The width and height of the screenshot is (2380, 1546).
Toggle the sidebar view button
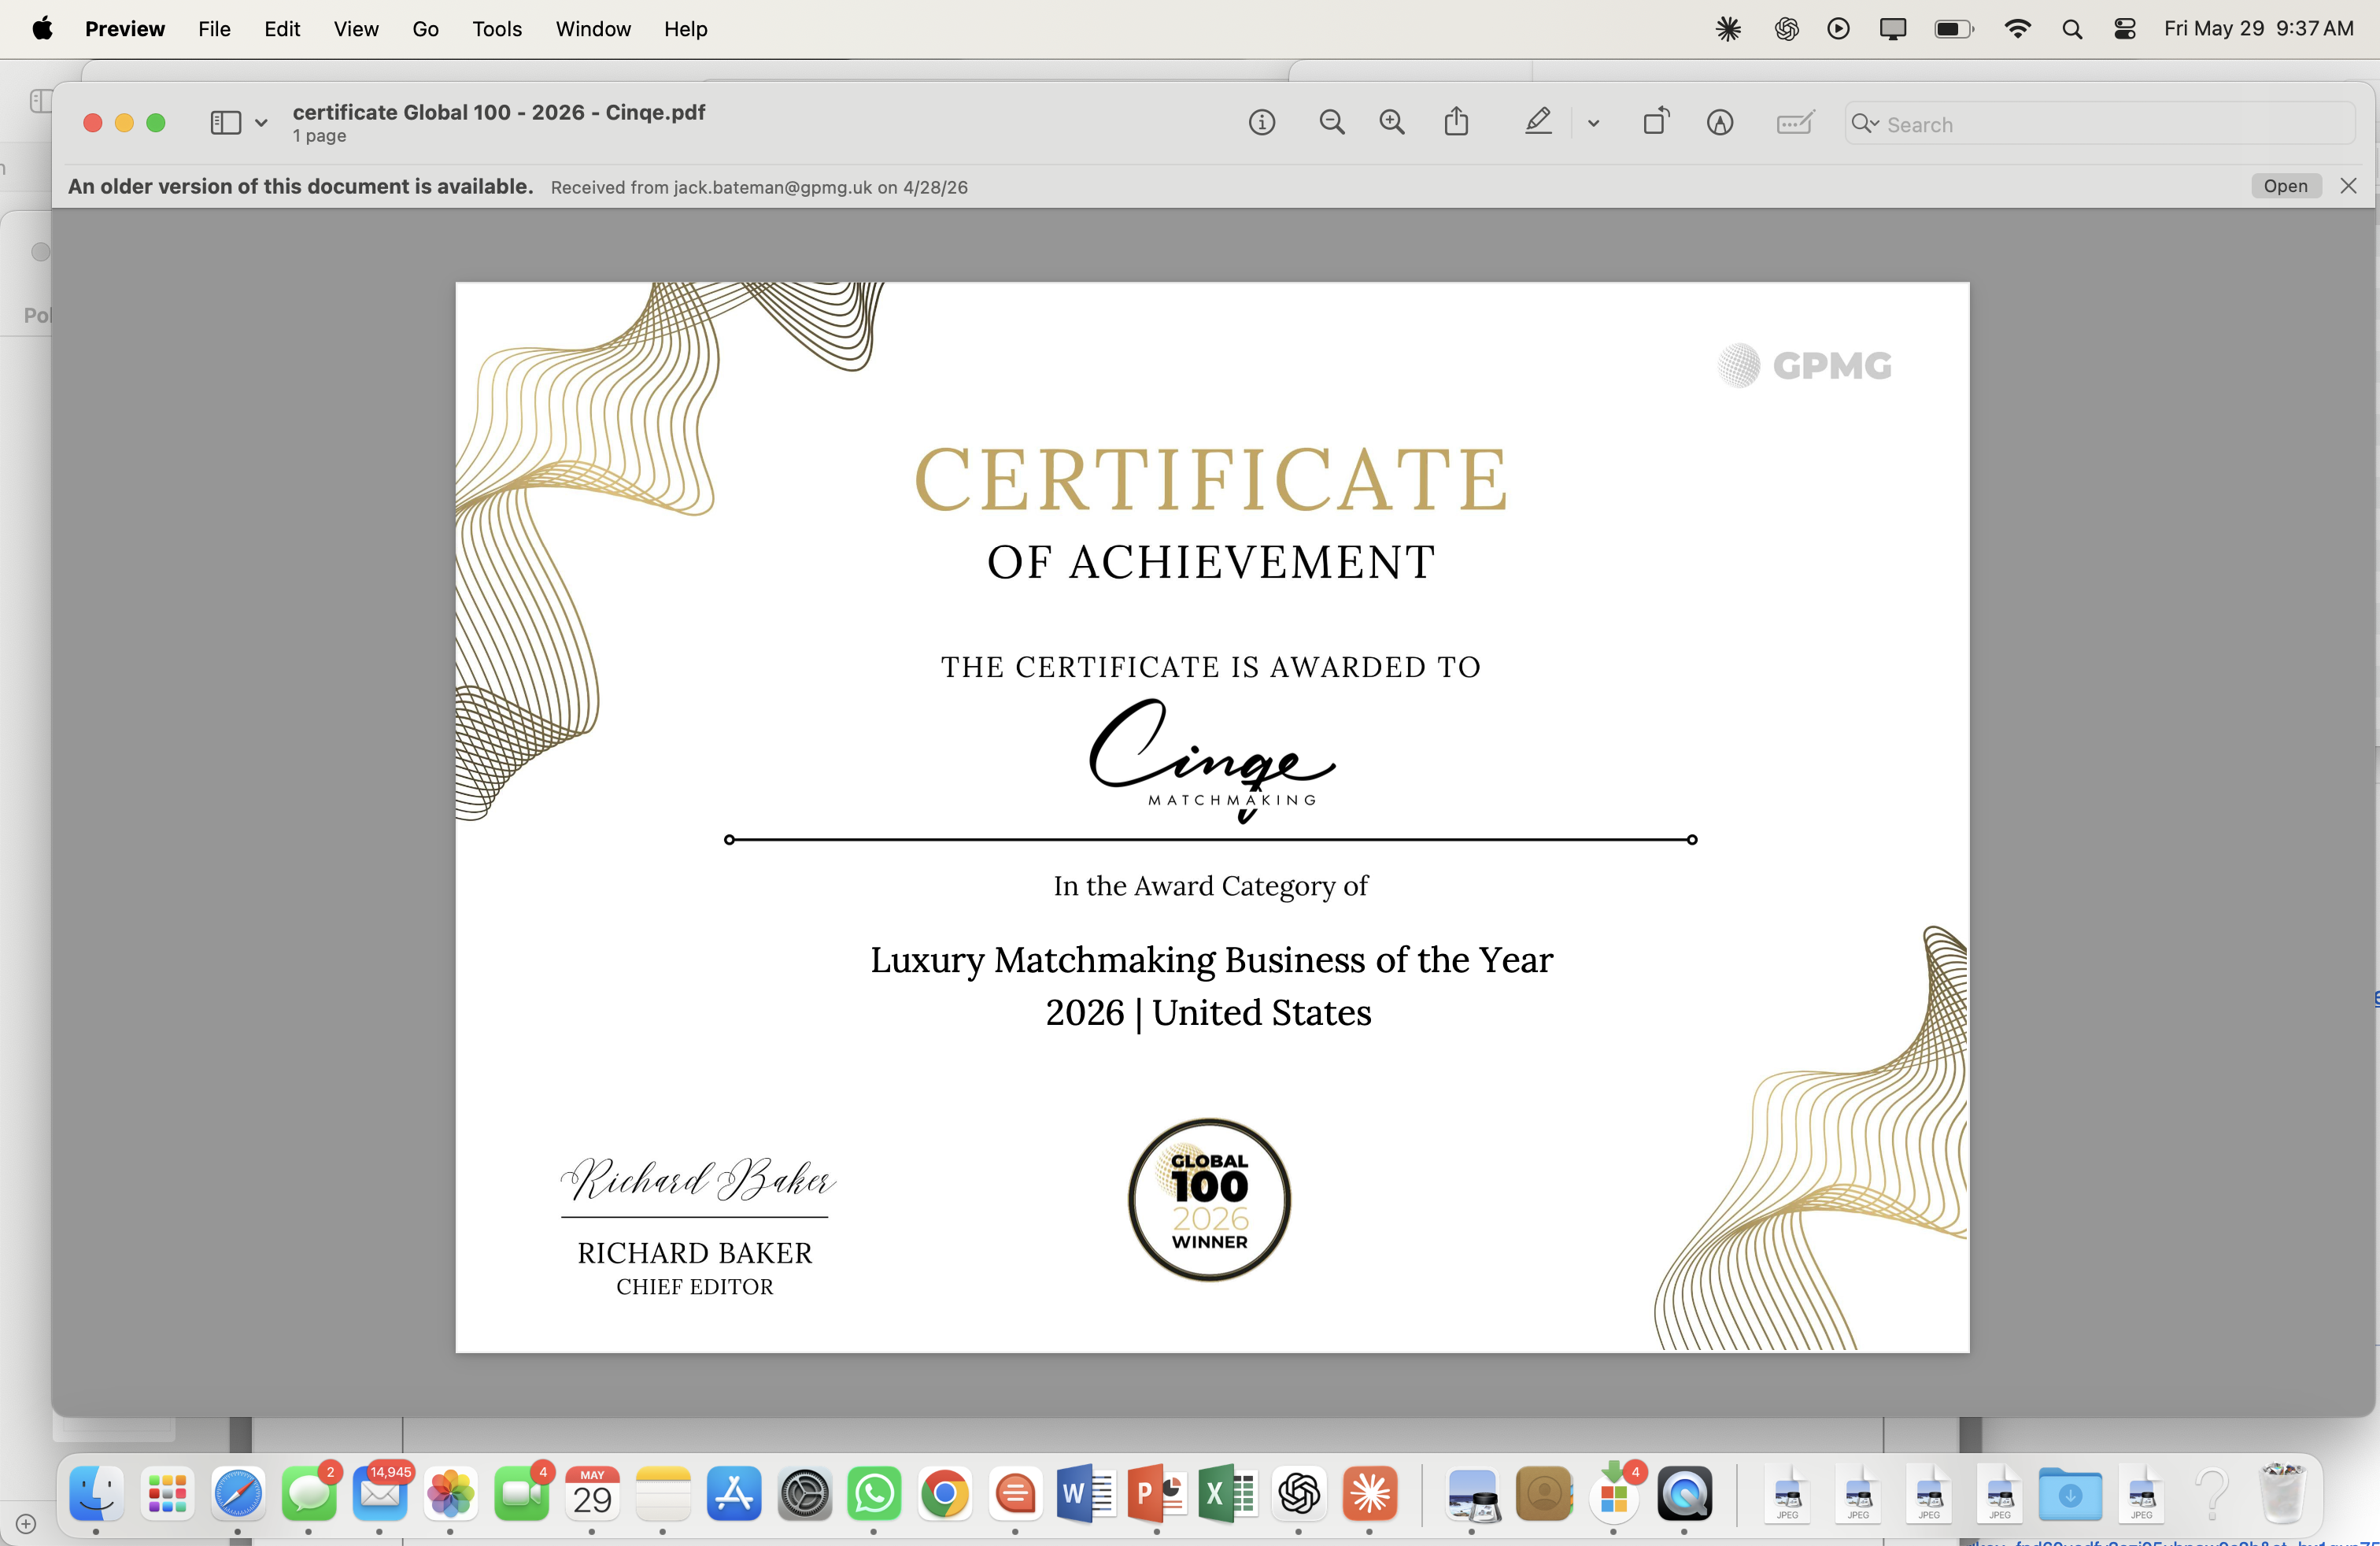point(226,123)
